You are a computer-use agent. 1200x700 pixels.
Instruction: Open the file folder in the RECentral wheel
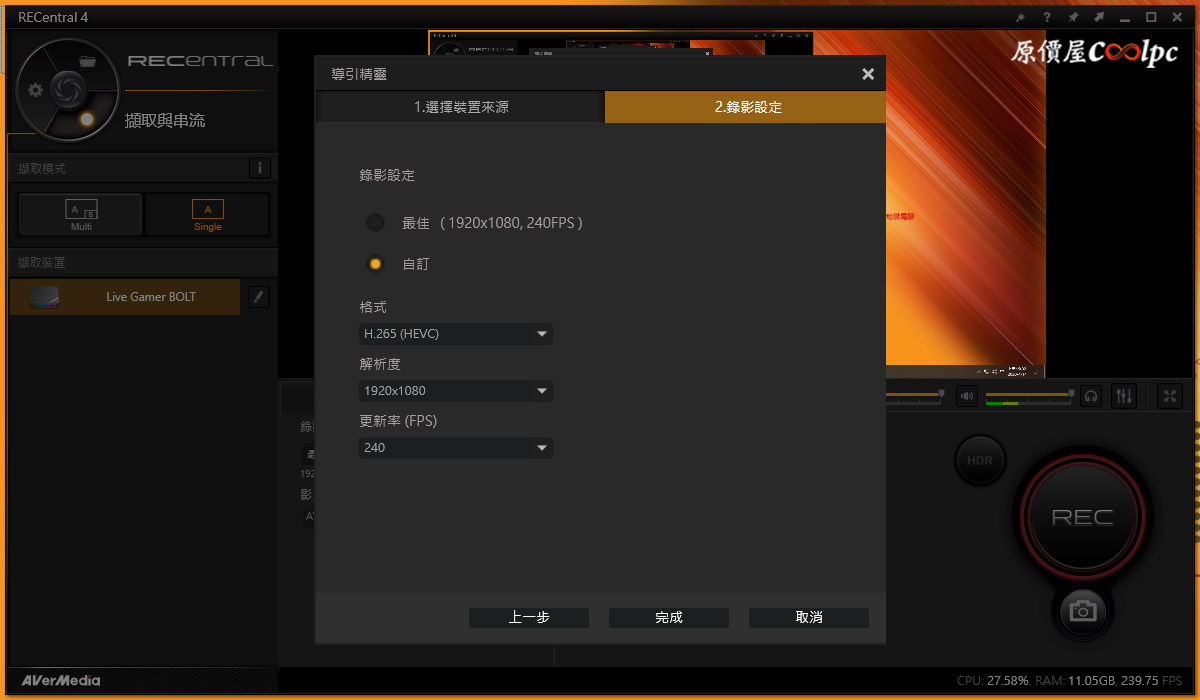(87, 61)
